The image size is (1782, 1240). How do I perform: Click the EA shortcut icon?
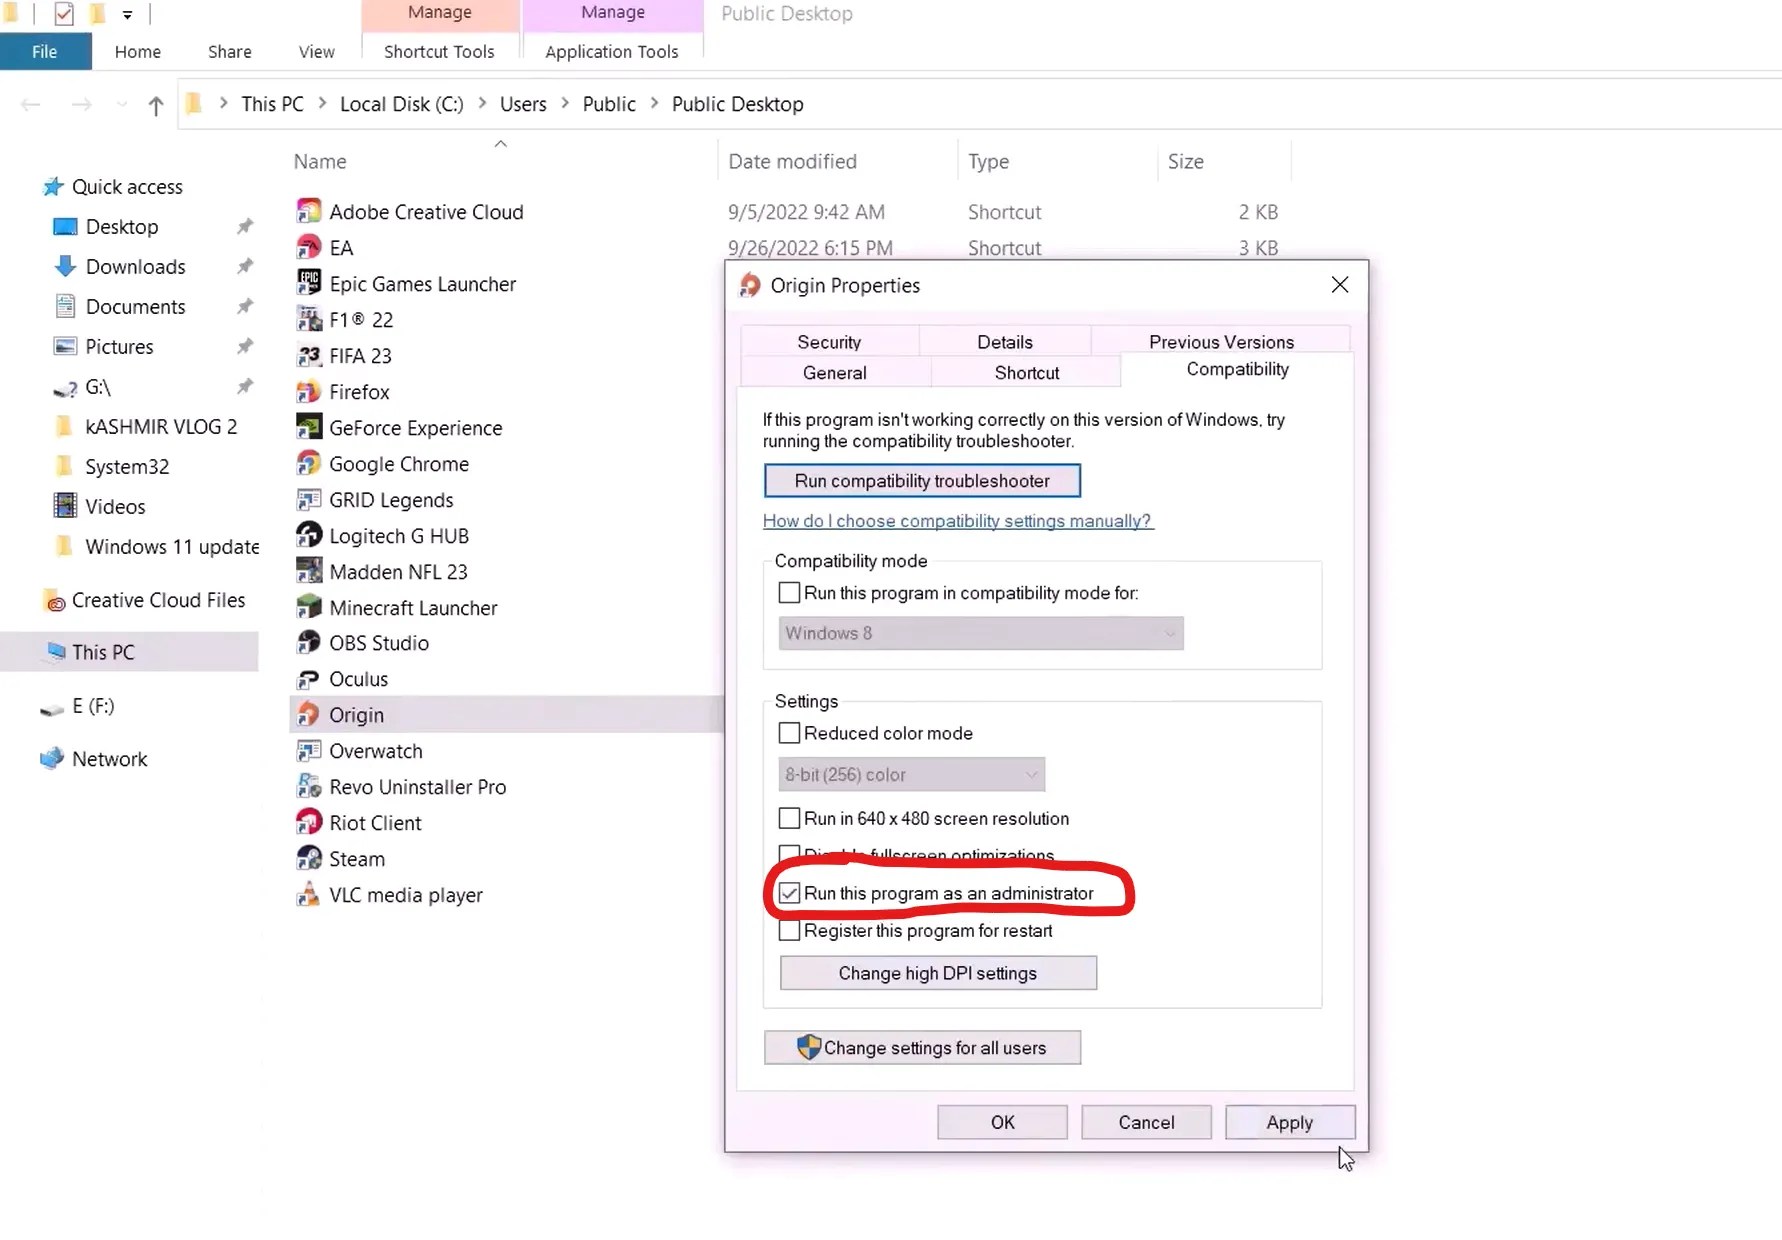click(x=309, y=247)
